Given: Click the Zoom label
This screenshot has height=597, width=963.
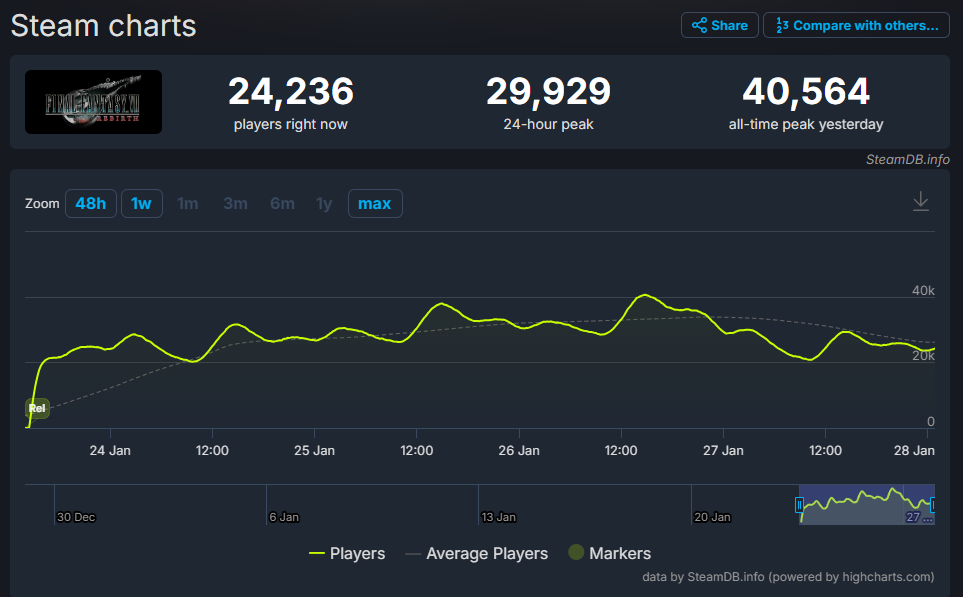Looking at the screenshot, I should point(42,203).
